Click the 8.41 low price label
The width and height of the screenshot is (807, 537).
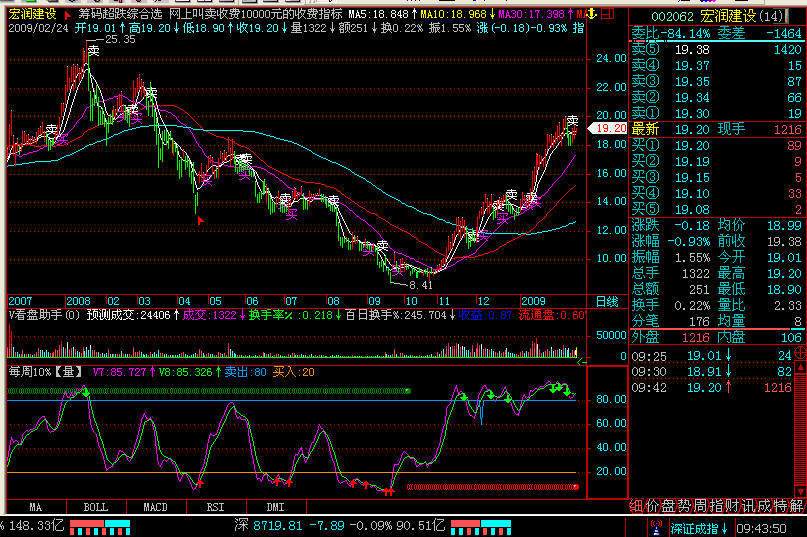click(x=420, y=285)
